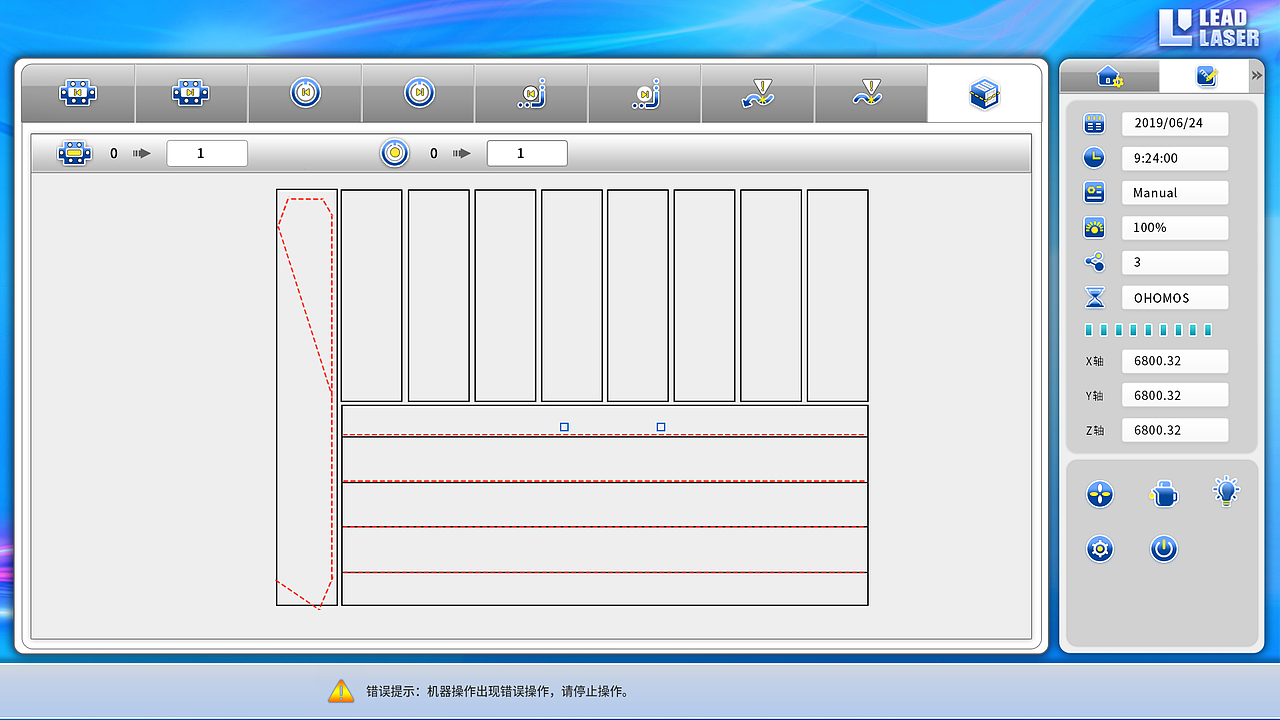Select the warning return-arrow tab
1280x720 pixels.
[758, 93]
